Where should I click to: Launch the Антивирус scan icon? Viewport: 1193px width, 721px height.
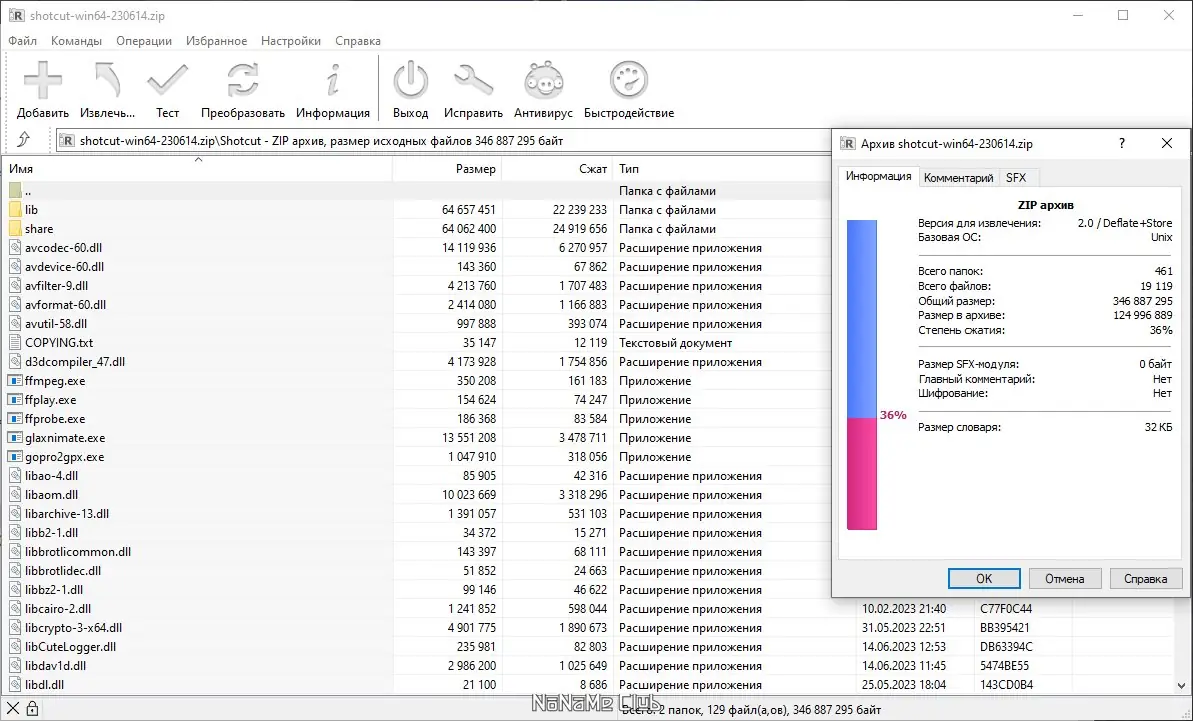click(543, 81)
